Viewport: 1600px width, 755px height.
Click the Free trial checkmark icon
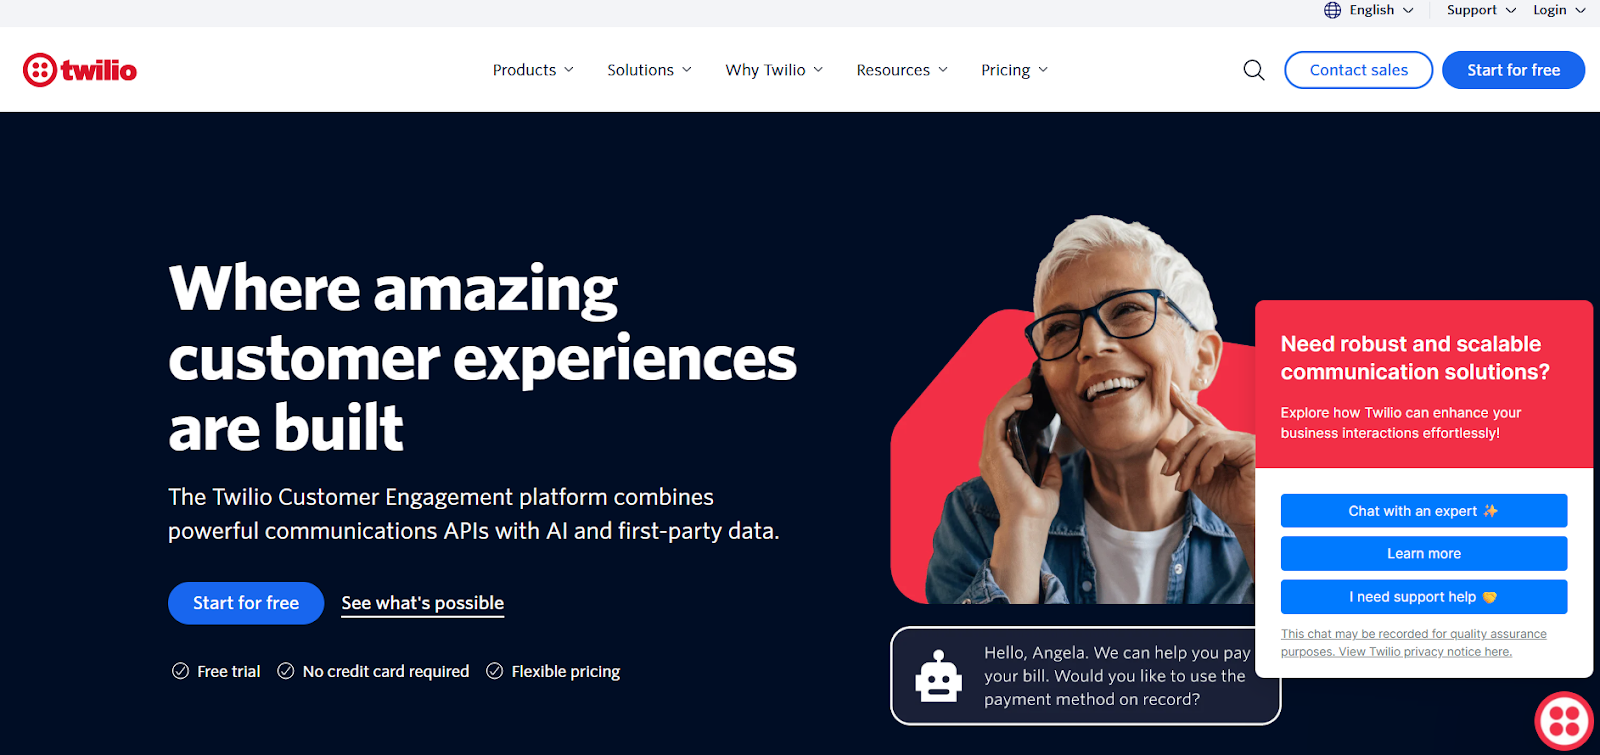pos(181,671)
